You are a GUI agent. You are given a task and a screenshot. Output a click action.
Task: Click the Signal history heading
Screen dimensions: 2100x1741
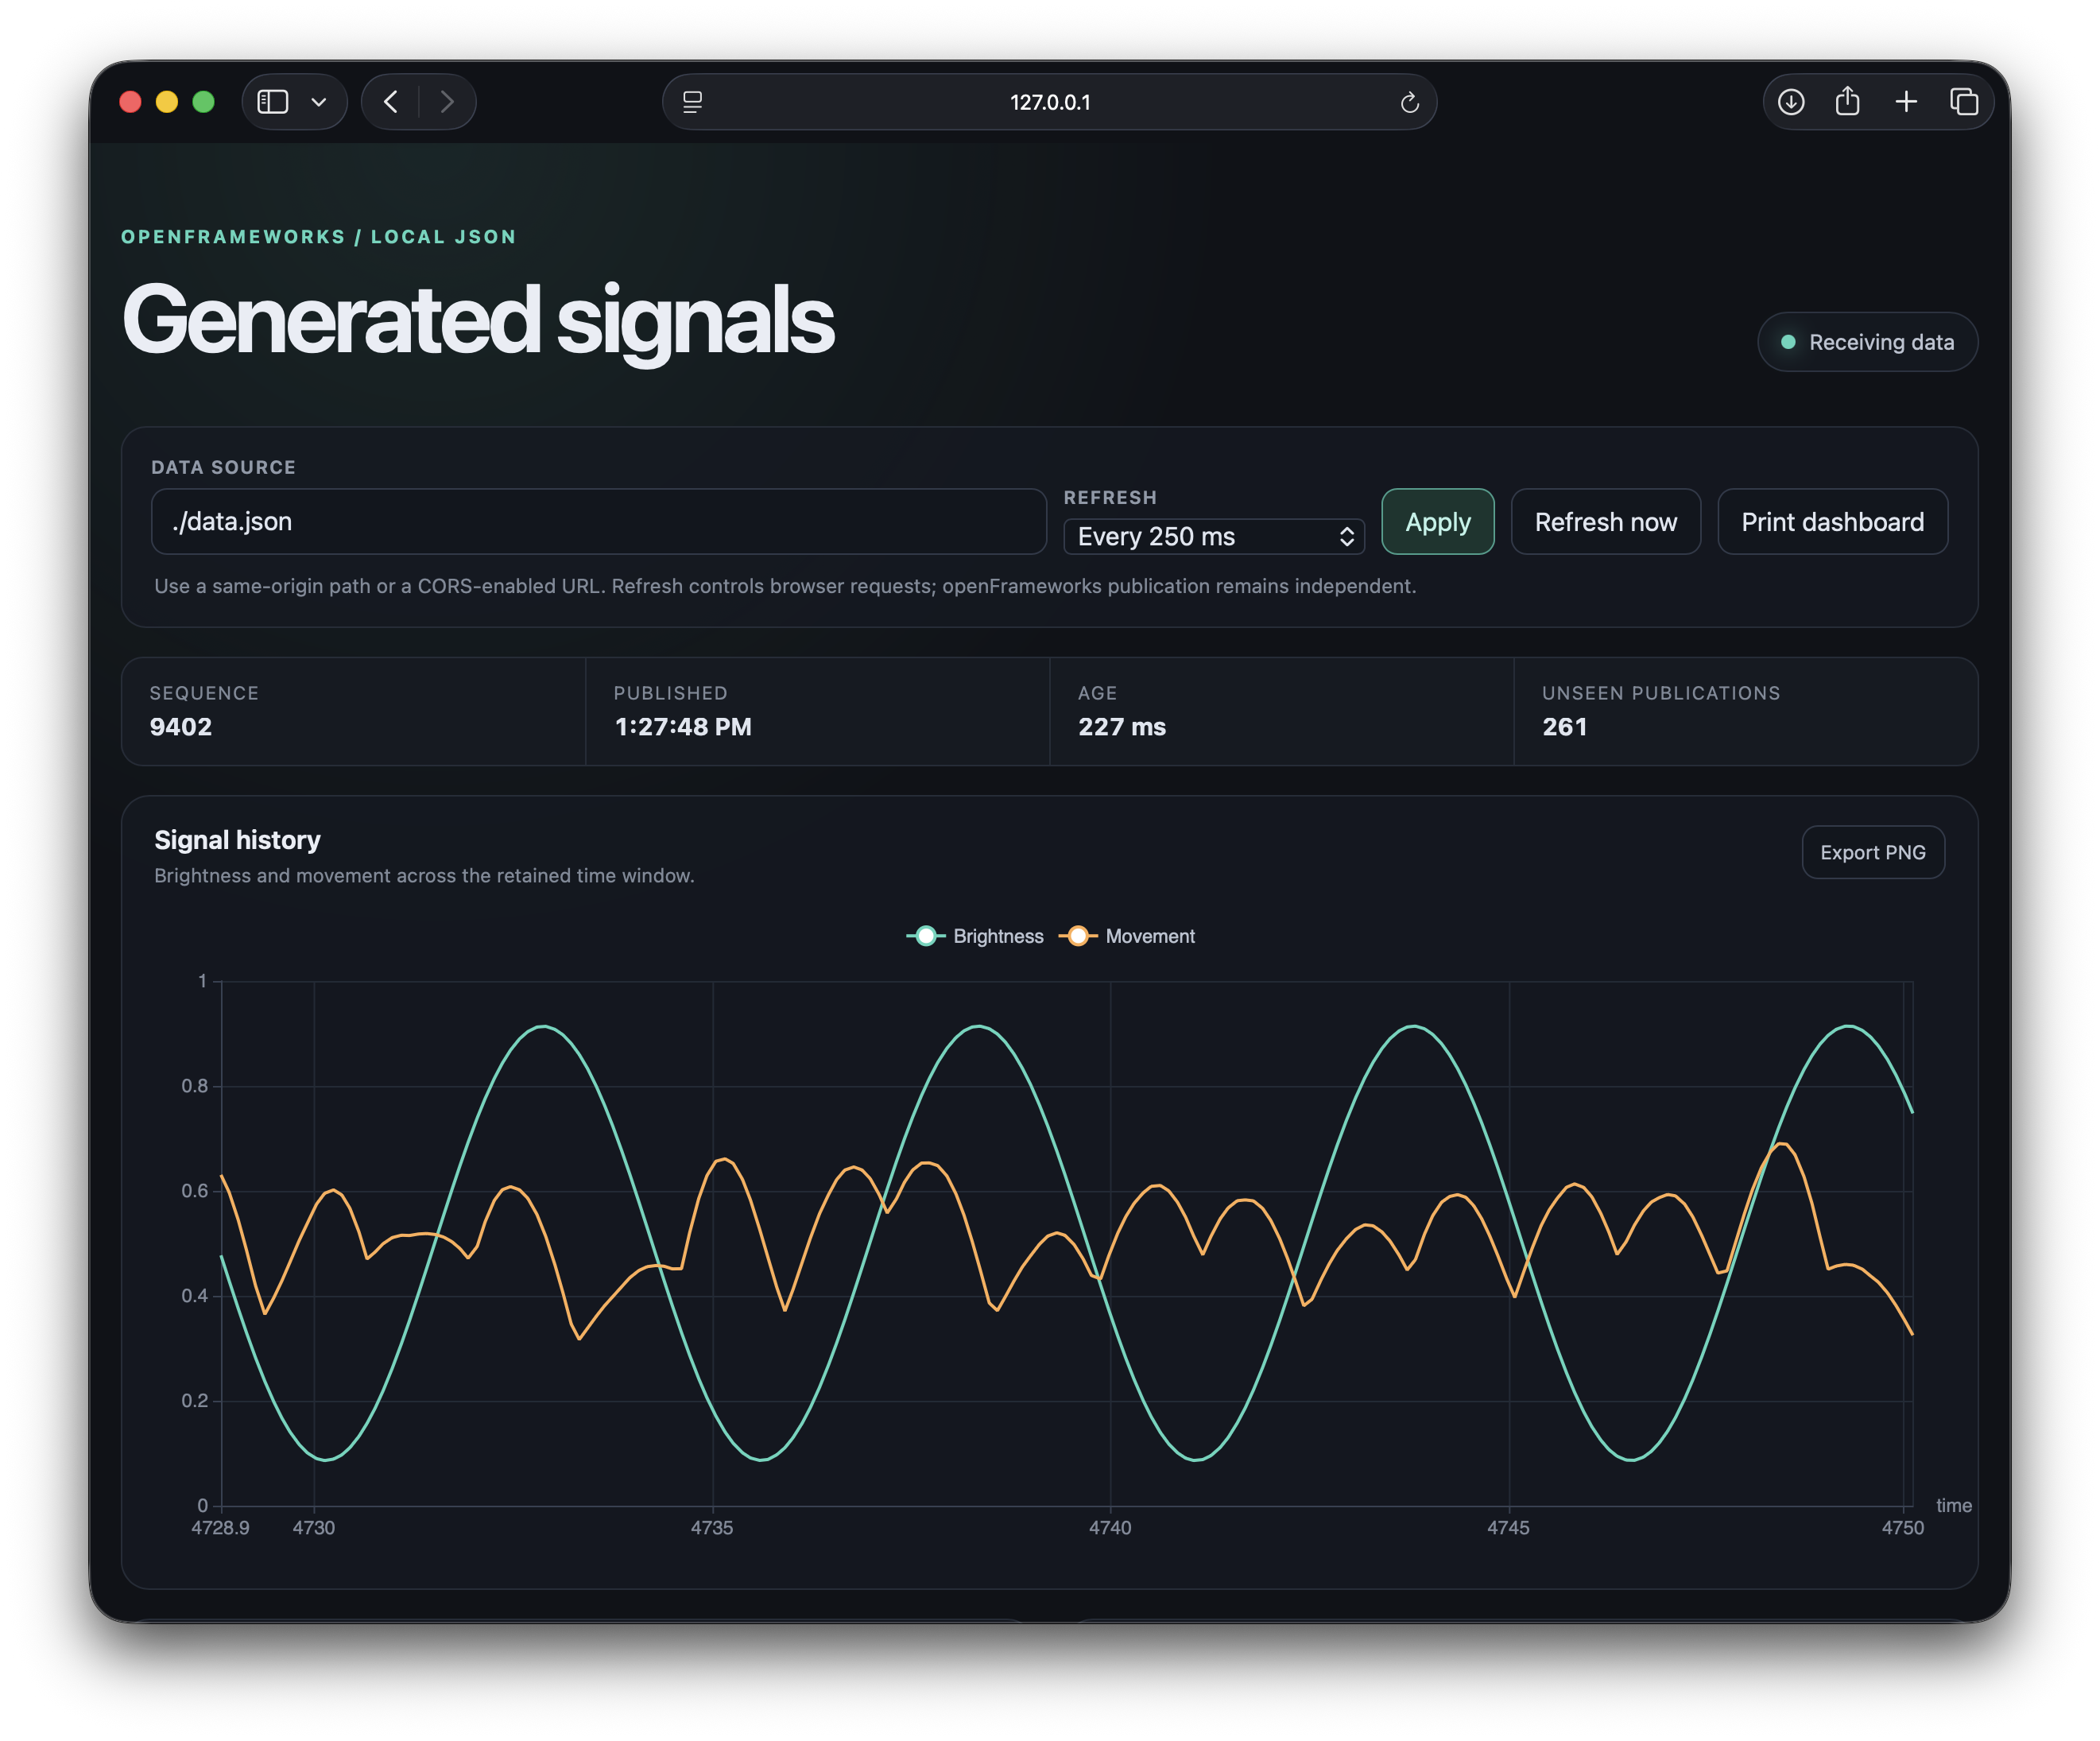tap(237, 840)
